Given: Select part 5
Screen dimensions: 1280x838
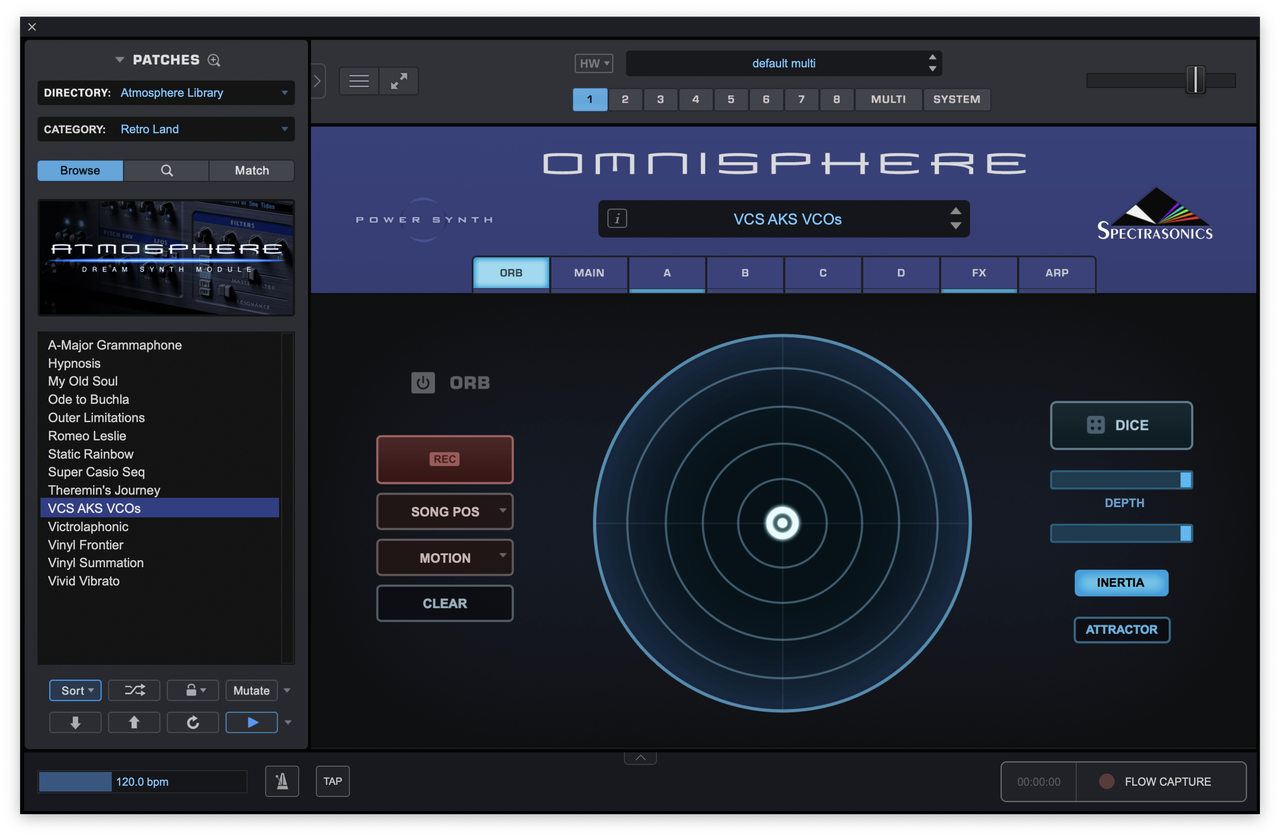Looking at the screenshot, I should click(731, 99).
